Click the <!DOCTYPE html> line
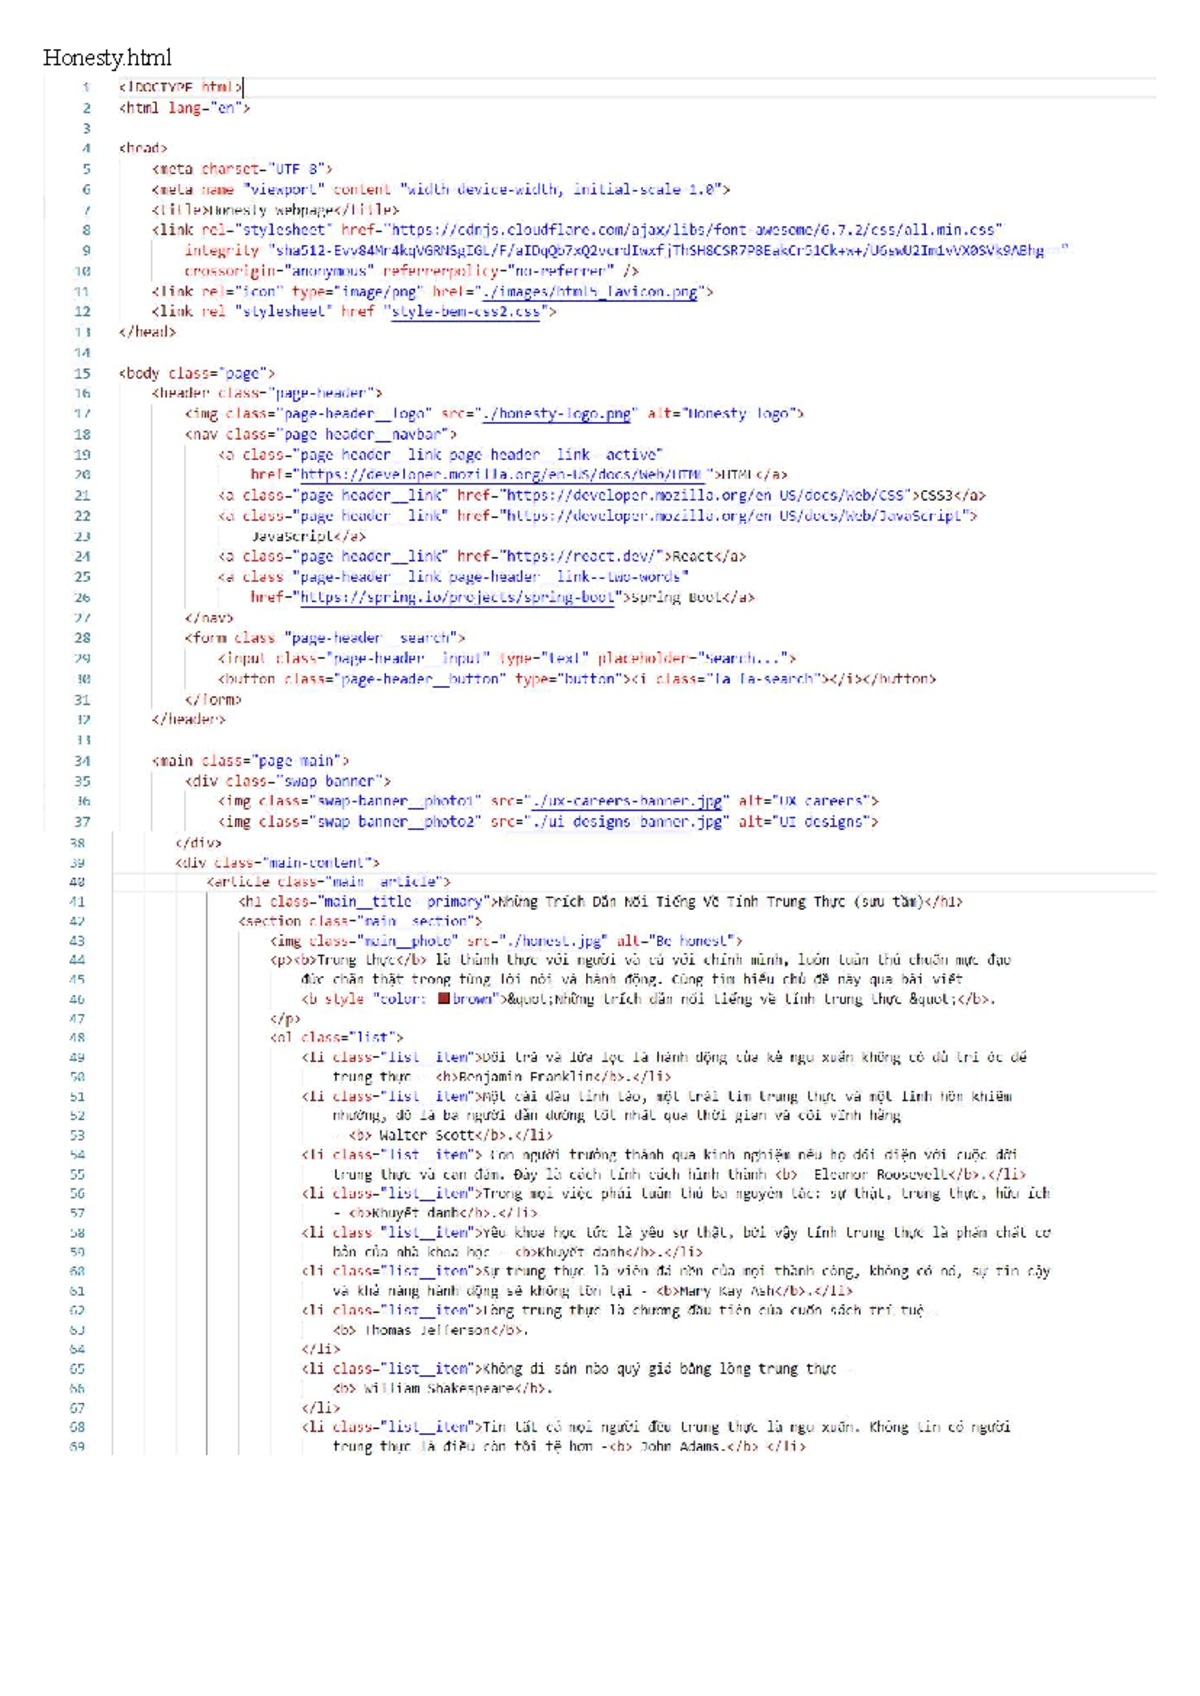 click(180, 87)
